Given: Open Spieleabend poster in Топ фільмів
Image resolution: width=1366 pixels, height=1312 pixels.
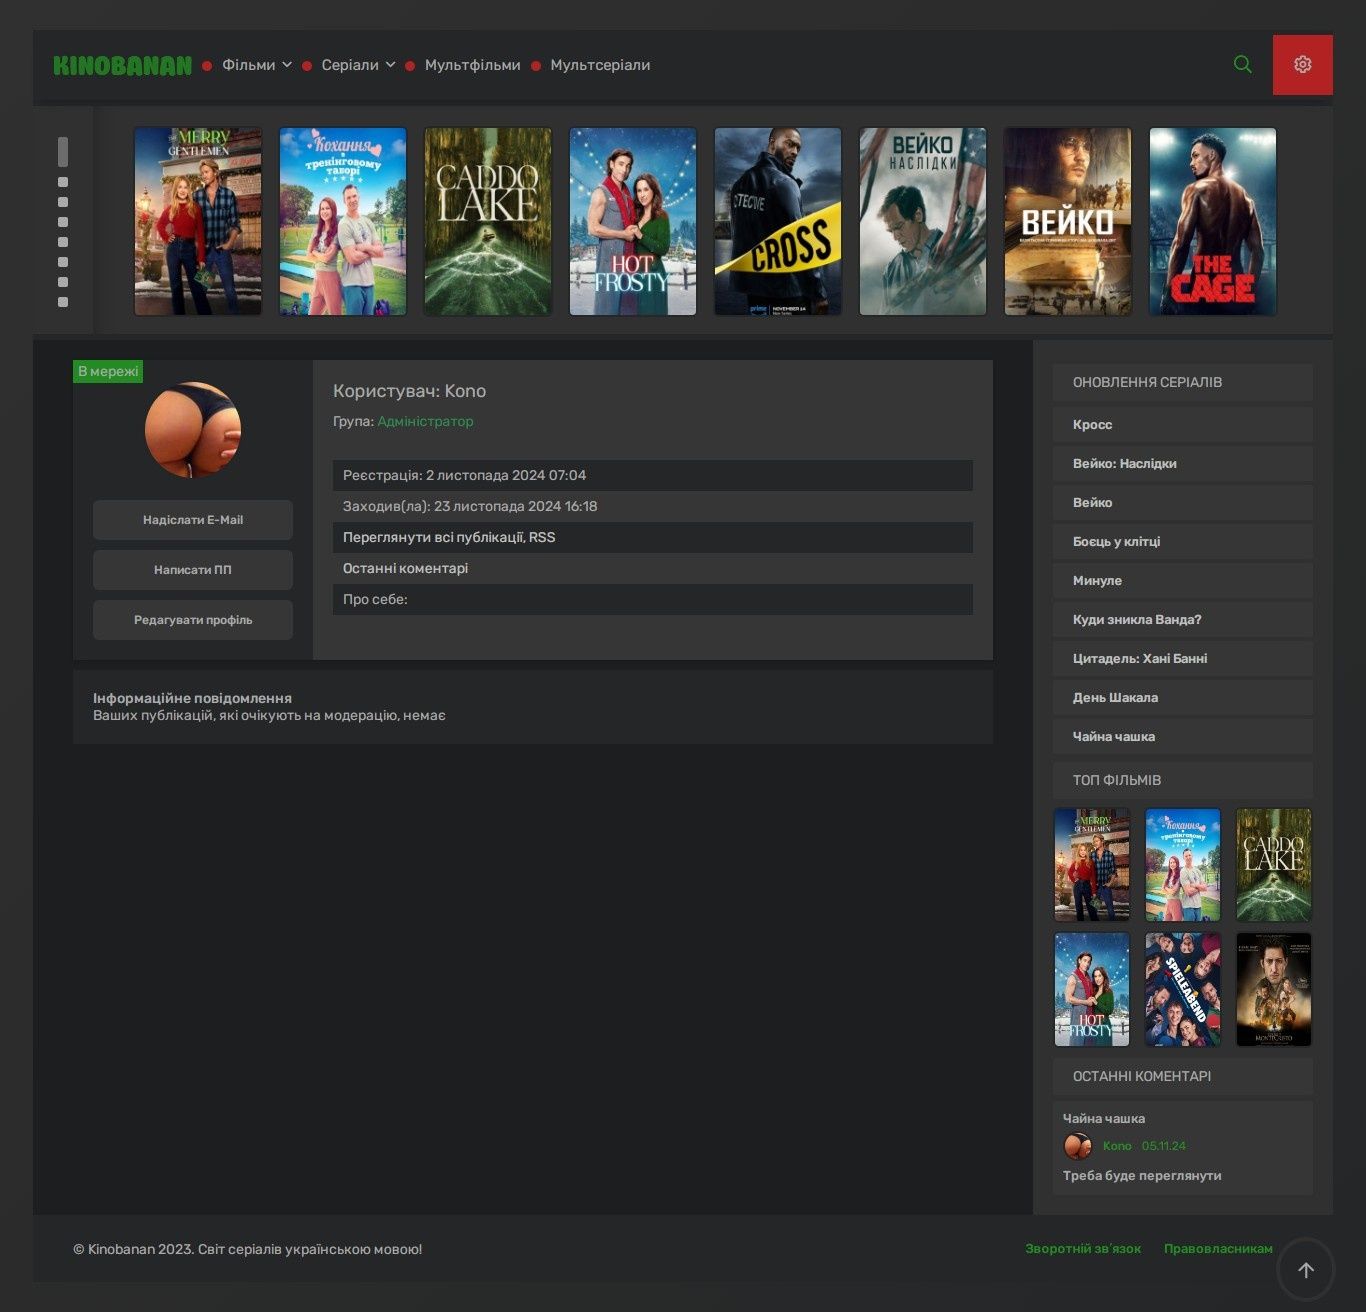Looking at the screenshot, I should [1183, 989].
